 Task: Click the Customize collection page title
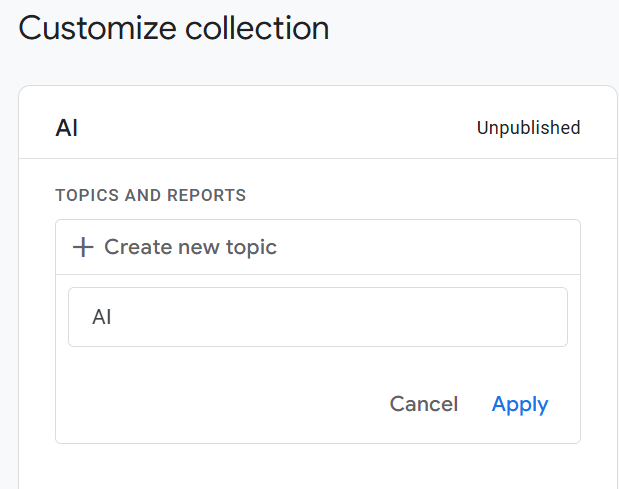pyautogui.click(x=174, y=28)
